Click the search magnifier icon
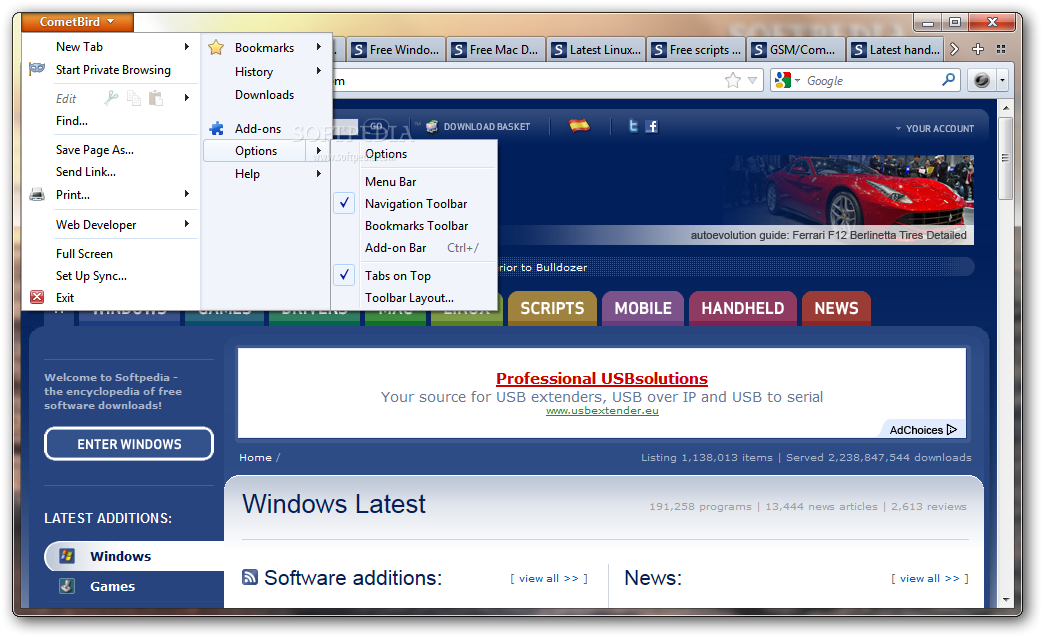Image resolution: width=1043 pixels, height=637 pixels. pos(949,80)
